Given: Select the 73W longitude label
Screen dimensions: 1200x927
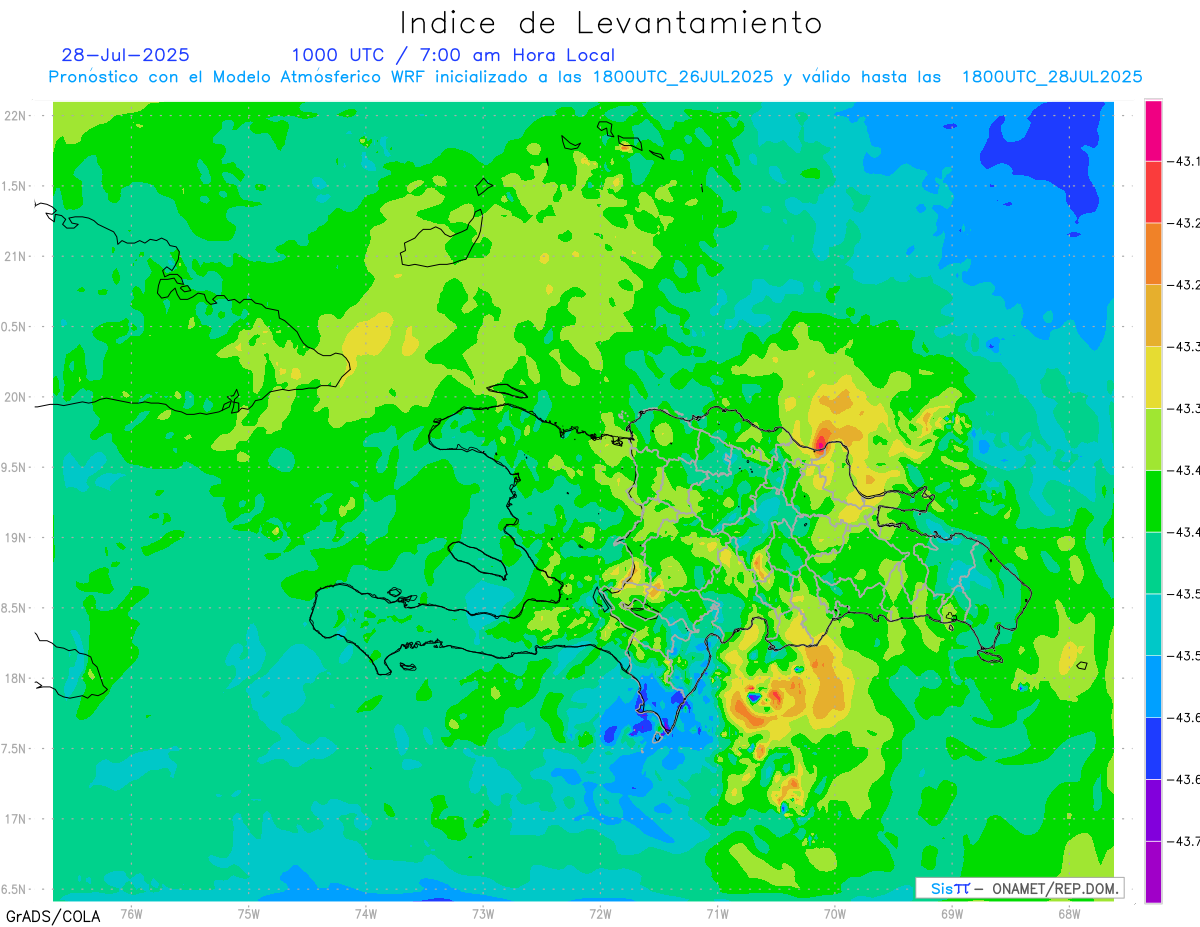Looking at the screenshot, I should click(483, 912).
